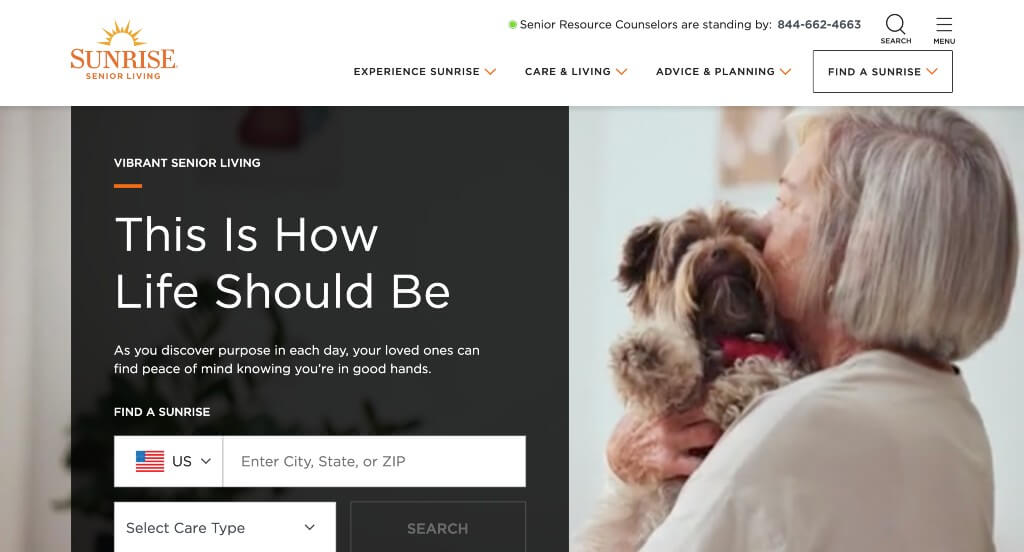Click the green availability status dot
Screen dimensions: 1024x552
click(x=513, y=25)
